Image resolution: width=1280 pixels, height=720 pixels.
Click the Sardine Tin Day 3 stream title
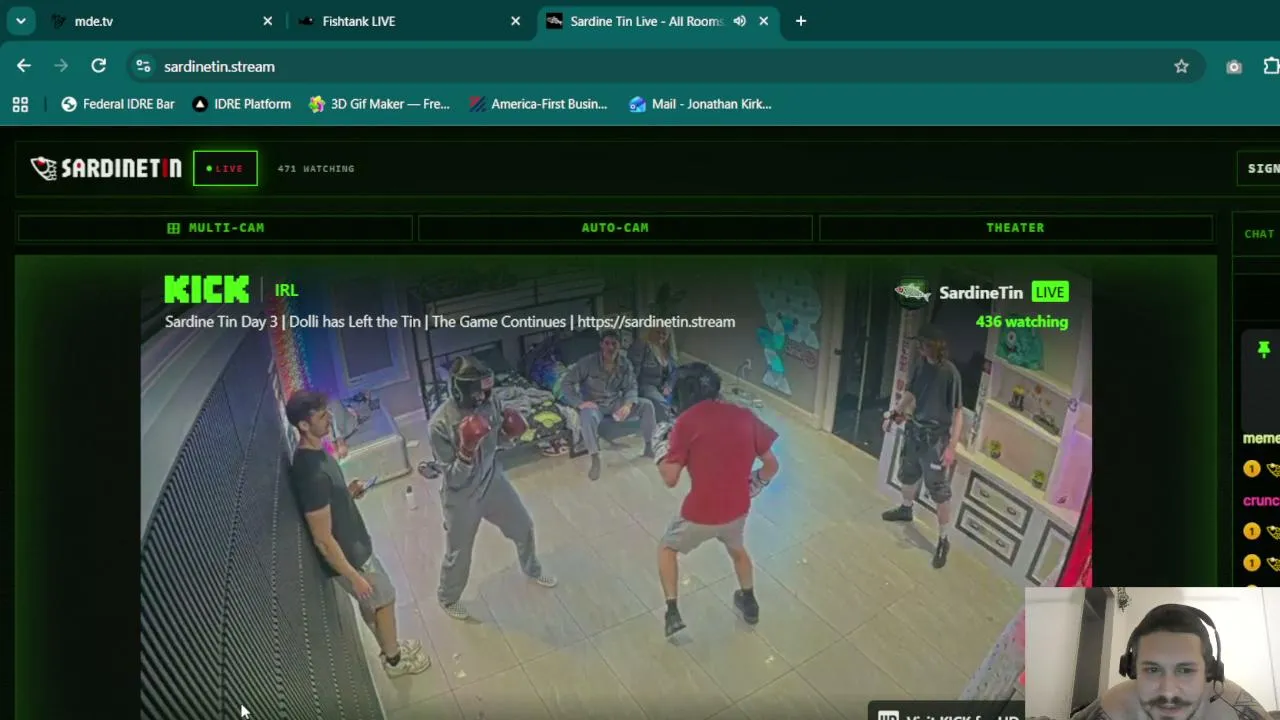(x=450, y=322)
